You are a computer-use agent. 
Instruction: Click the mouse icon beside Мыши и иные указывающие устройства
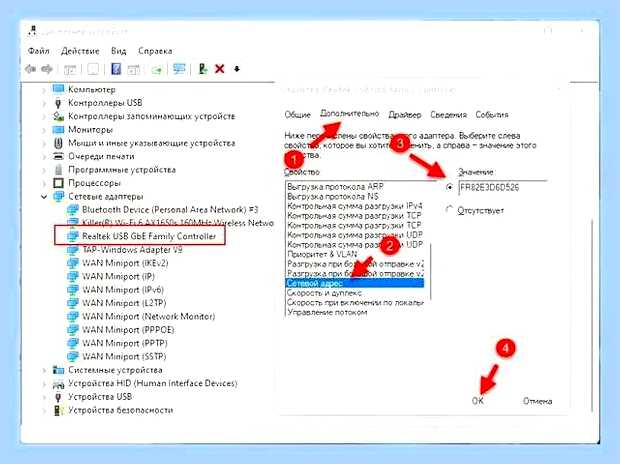[x=58, y=143]
